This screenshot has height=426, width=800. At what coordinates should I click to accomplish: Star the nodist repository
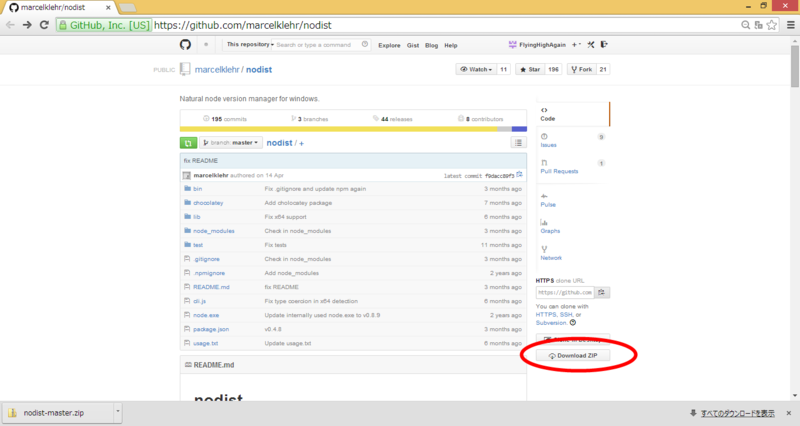[x=531, y=69]
